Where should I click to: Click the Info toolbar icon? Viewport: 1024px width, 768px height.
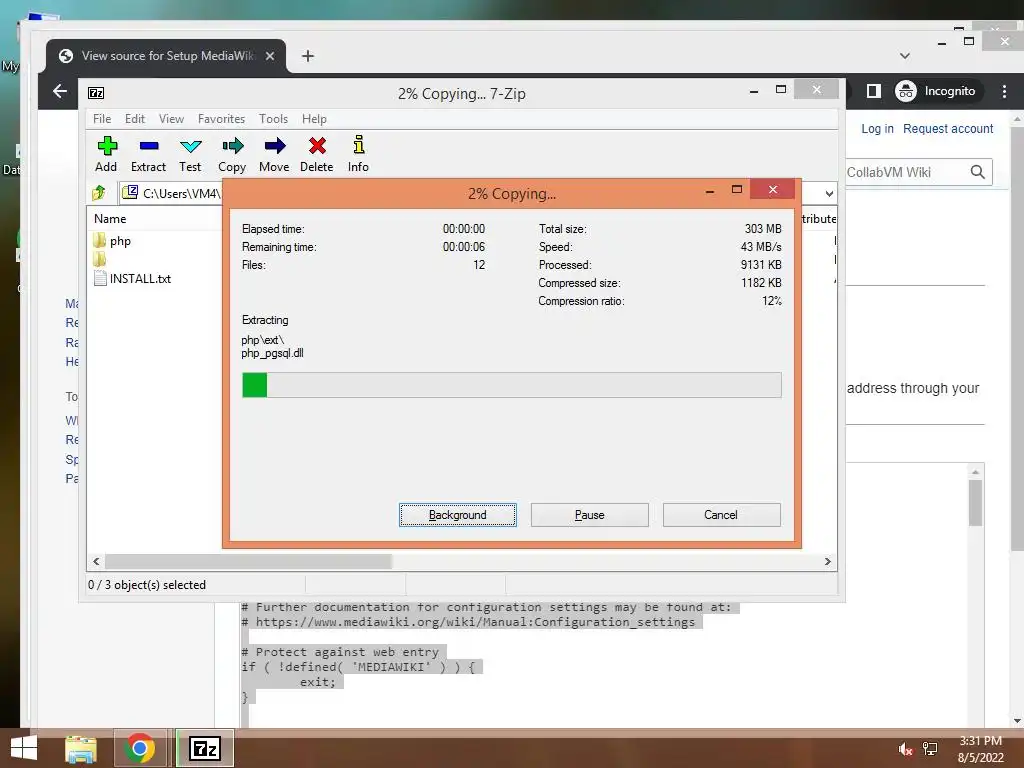point(359,145)
